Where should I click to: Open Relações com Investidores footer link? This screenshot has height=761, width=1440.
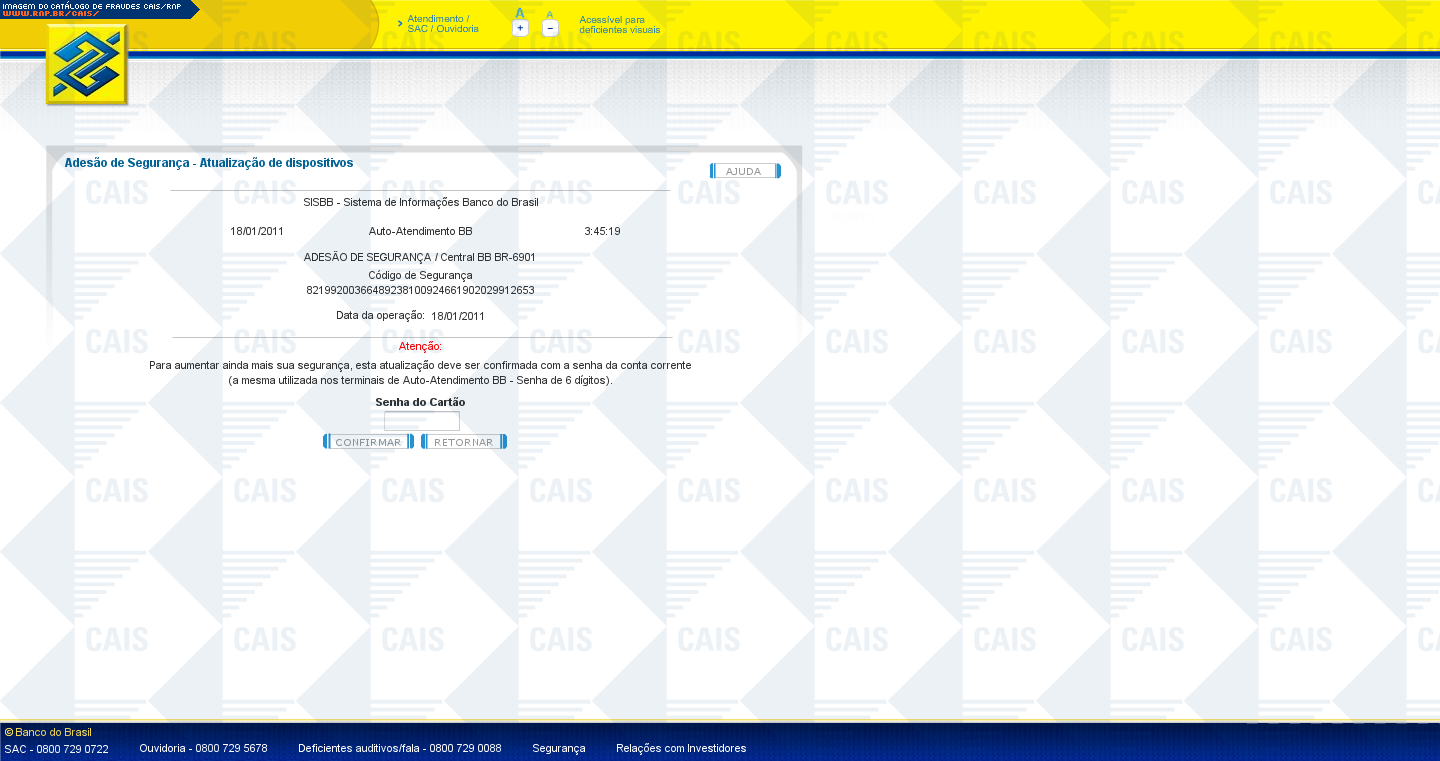(680, 748)
